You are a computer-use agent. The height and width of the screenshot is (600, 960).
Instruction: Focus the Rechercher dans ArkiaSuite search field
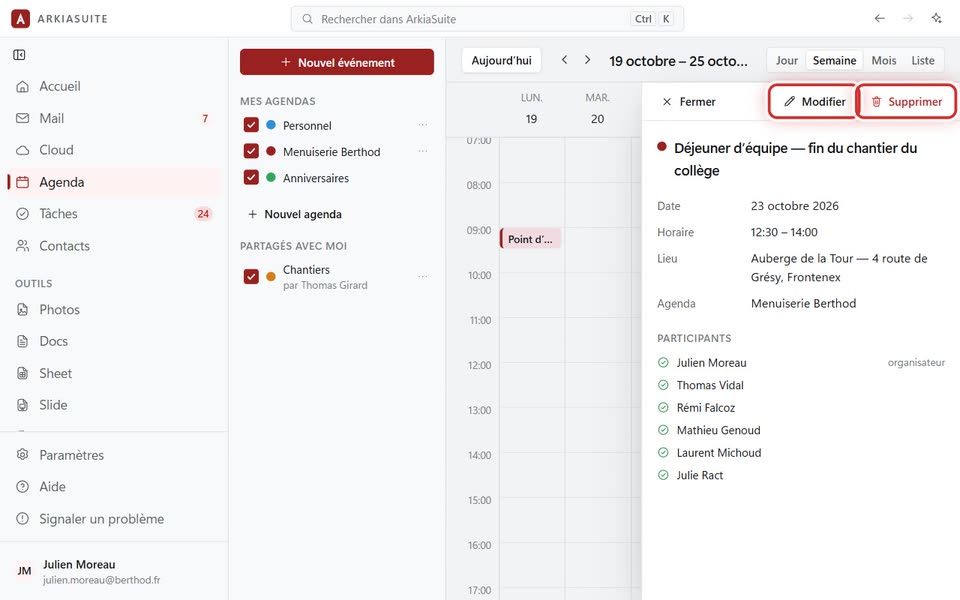(x=487, y=19)
